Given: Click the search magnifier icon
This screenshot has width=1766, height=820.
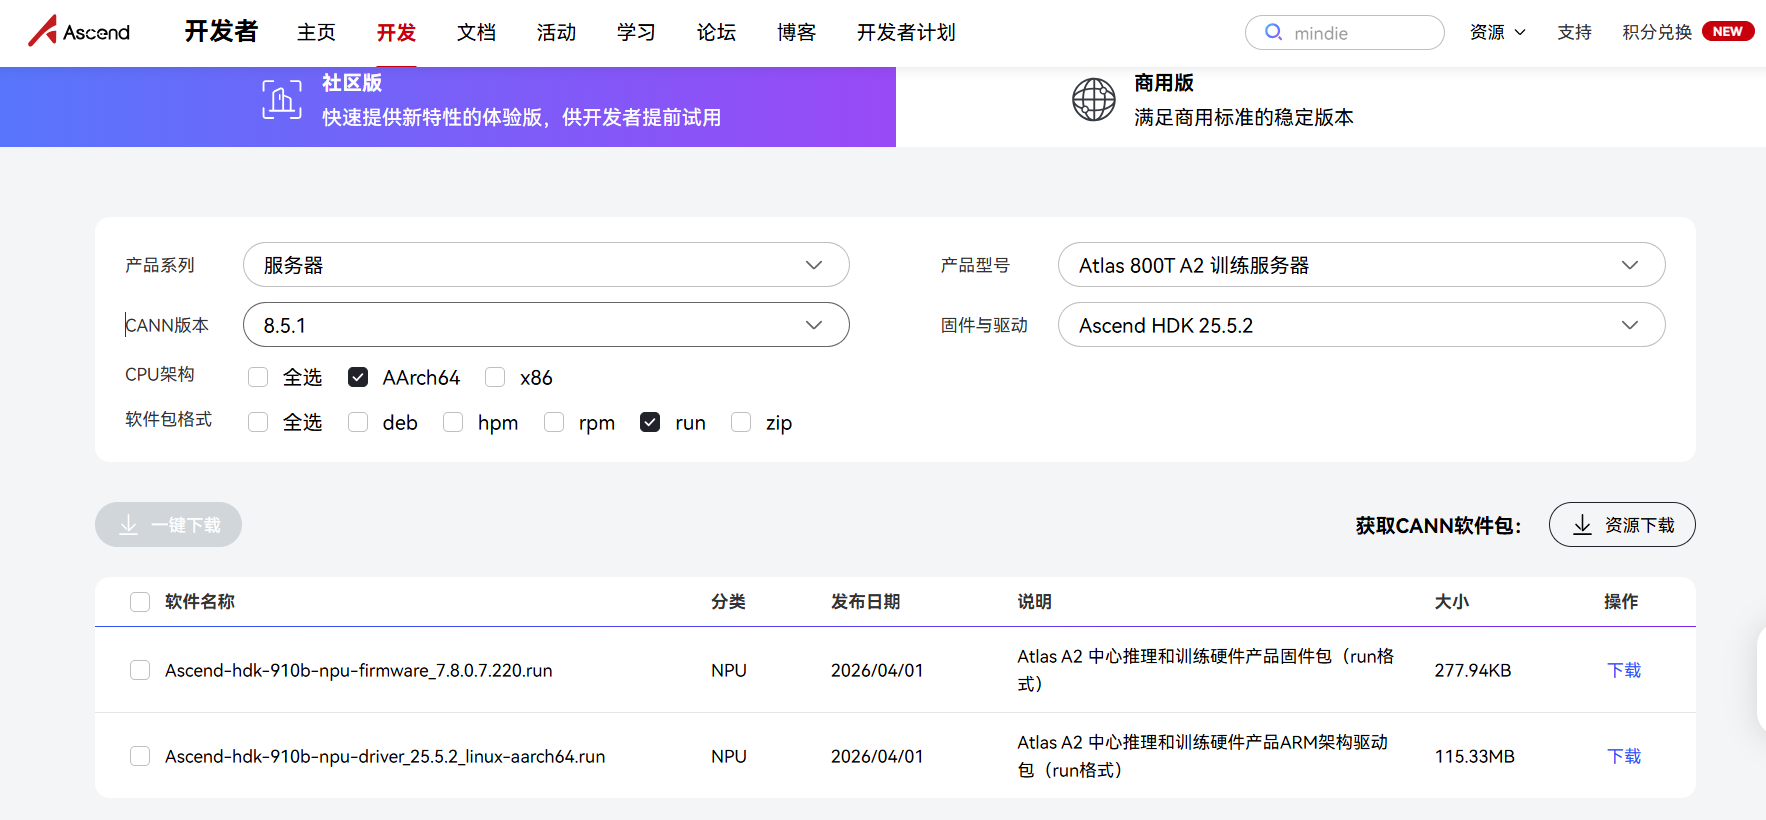Looking at the screenshot, I should point(1273,32).
